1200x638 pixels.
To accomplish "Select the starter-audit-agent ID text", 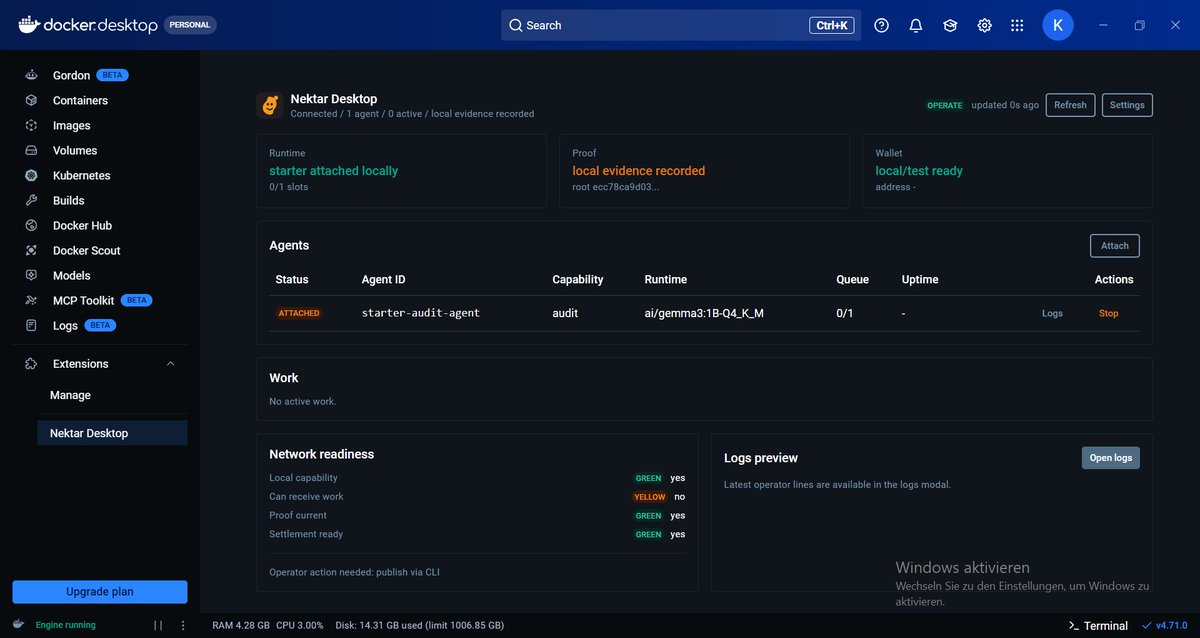I will click(x=421, y=313).
